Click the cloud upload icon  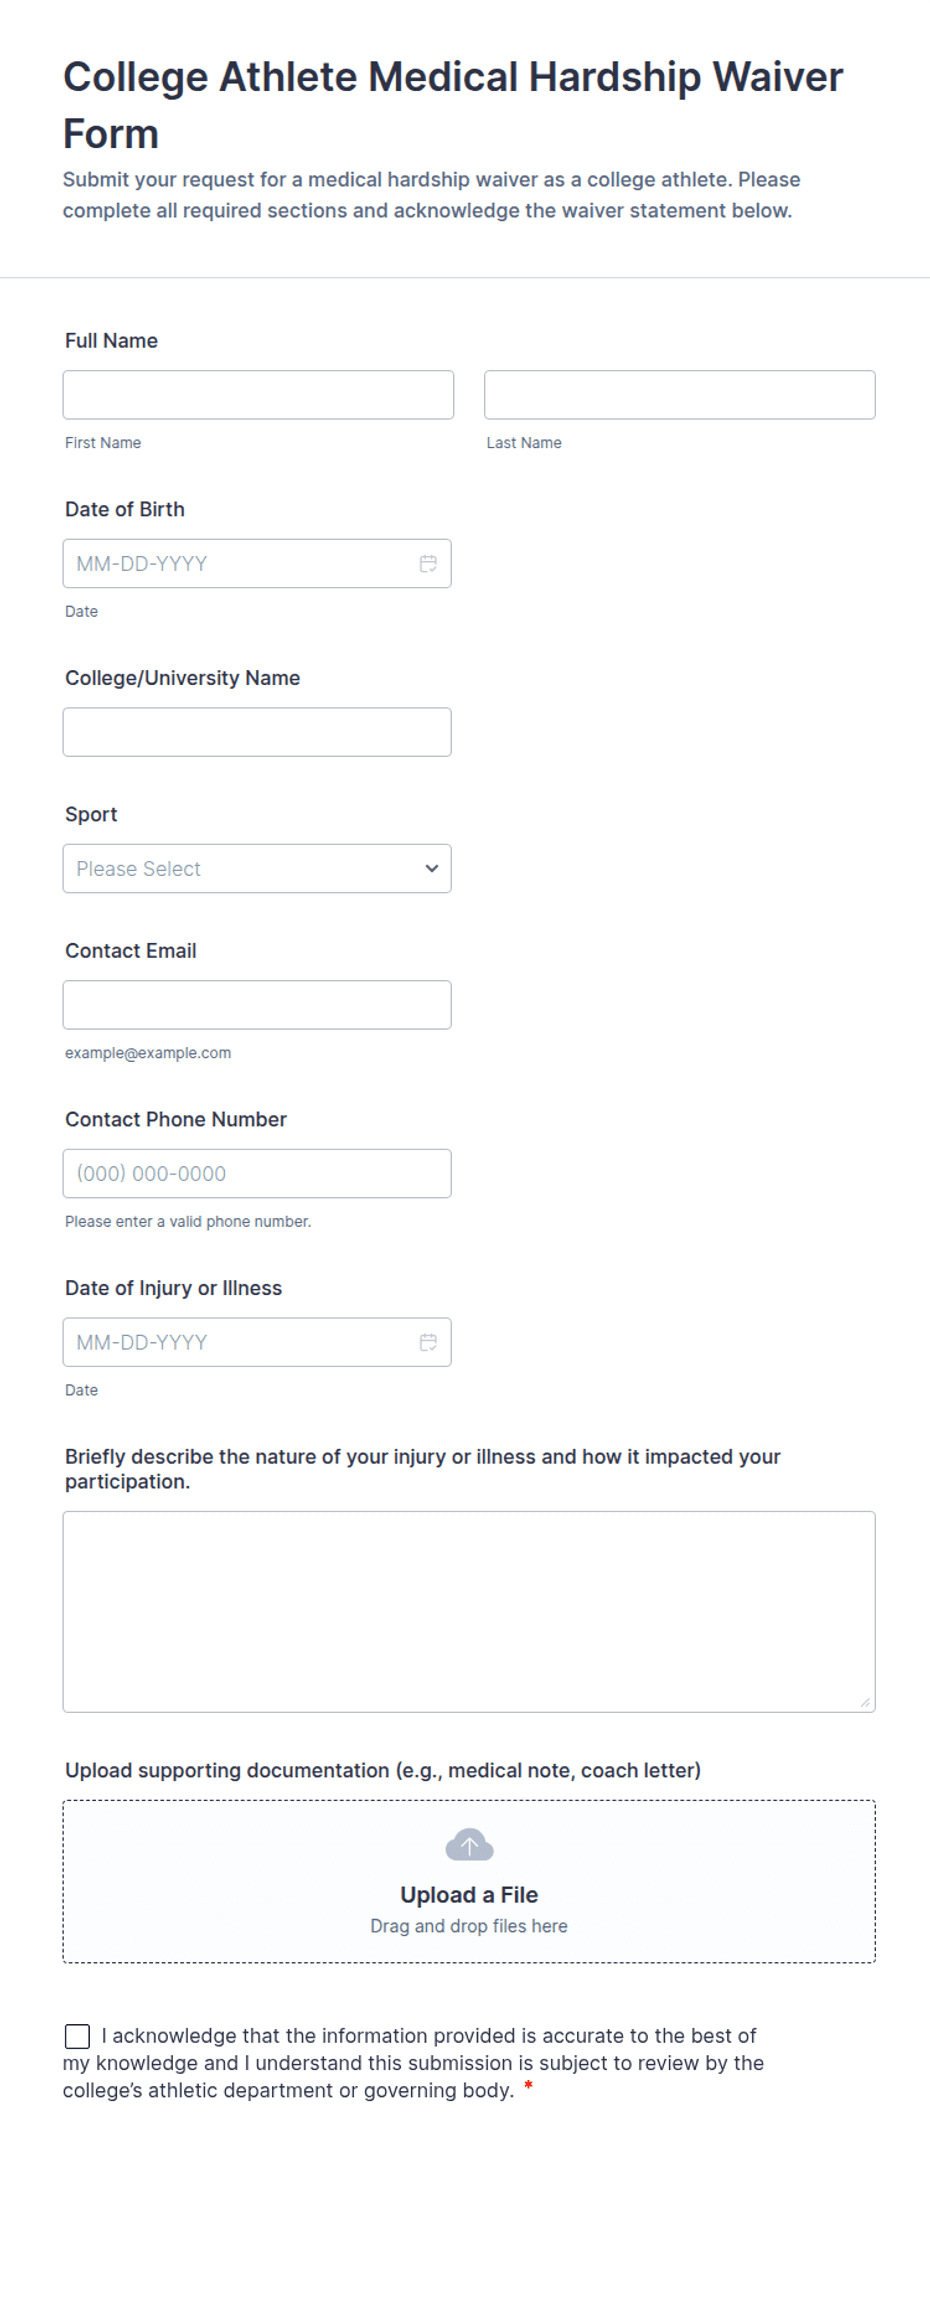click(x=469, y=1845)
